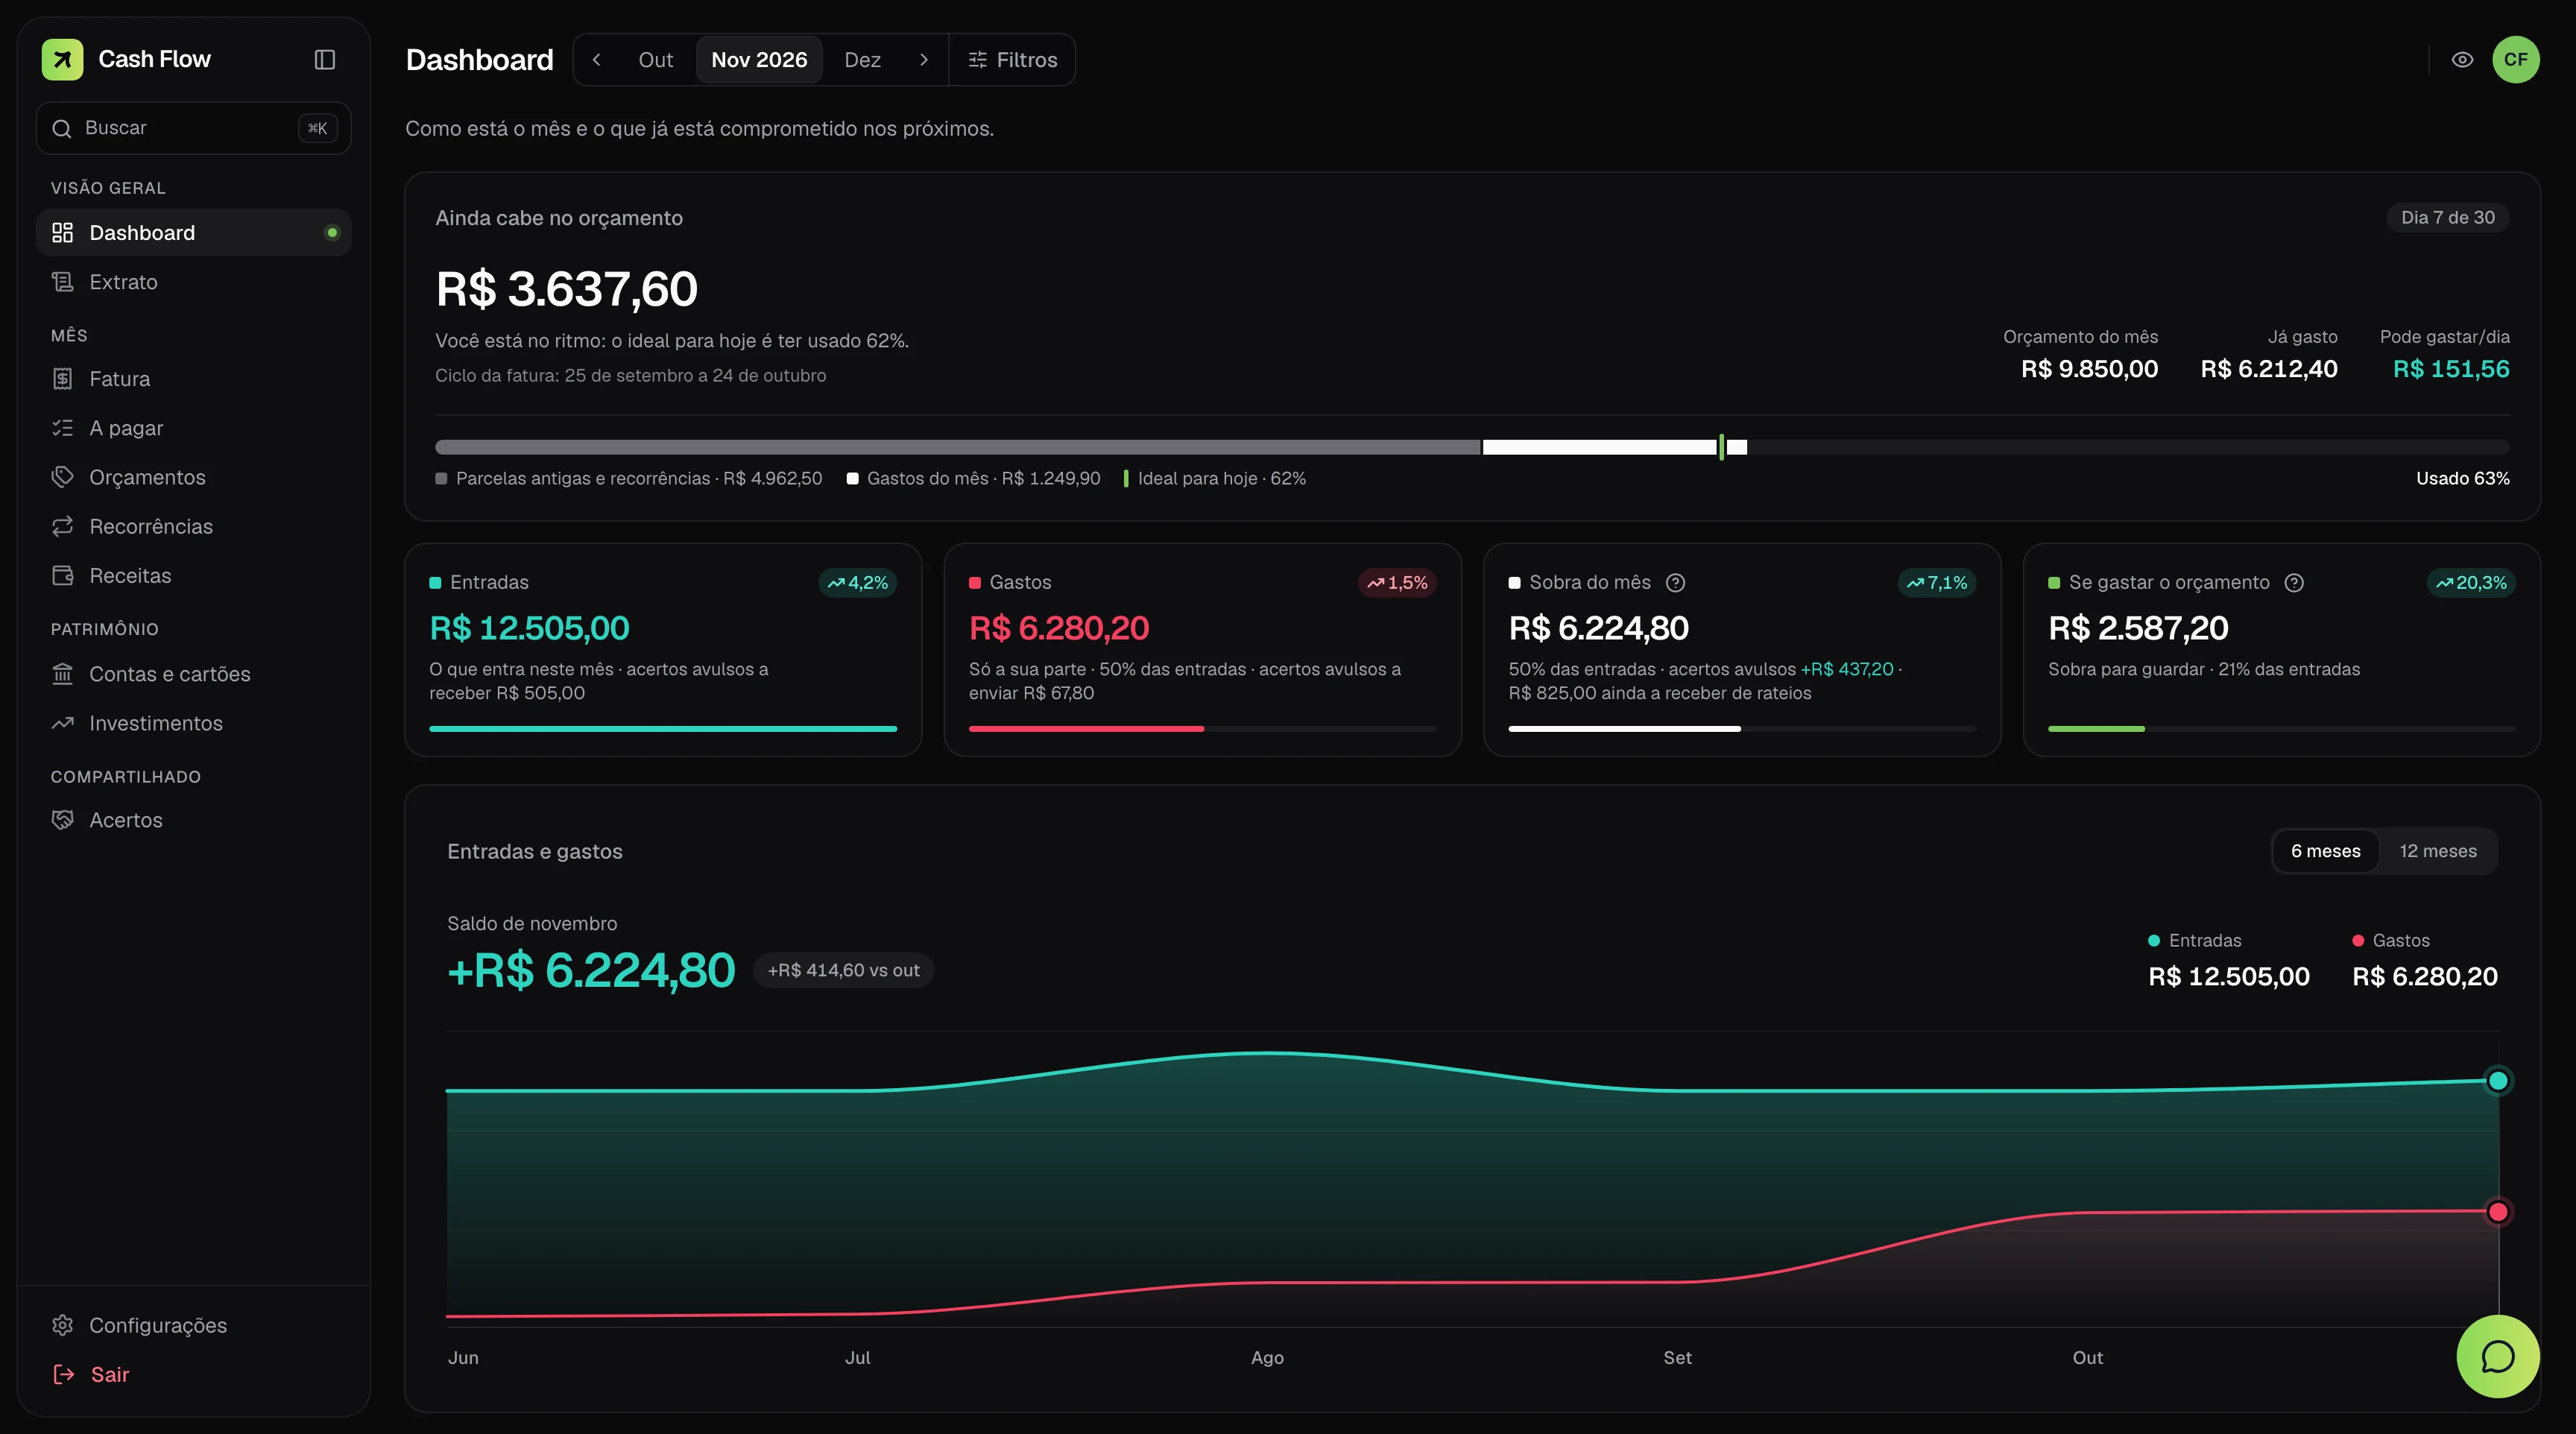
Task: Click the Dia 7 de 30 badge
Action: click(2447, 217)
